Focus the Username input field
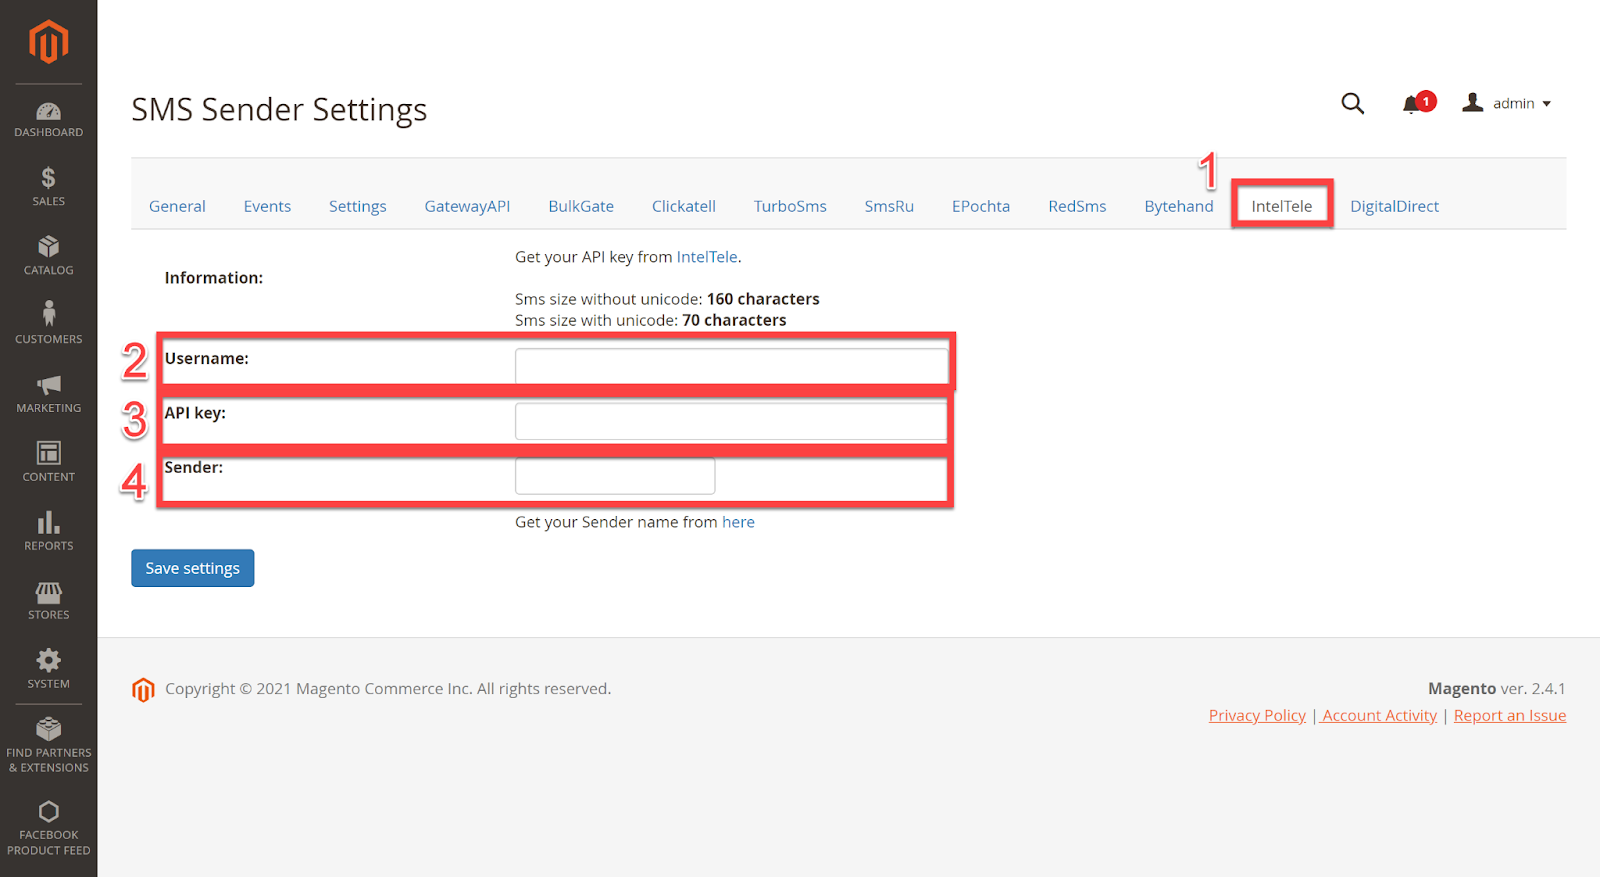 (x=731, y=366)
